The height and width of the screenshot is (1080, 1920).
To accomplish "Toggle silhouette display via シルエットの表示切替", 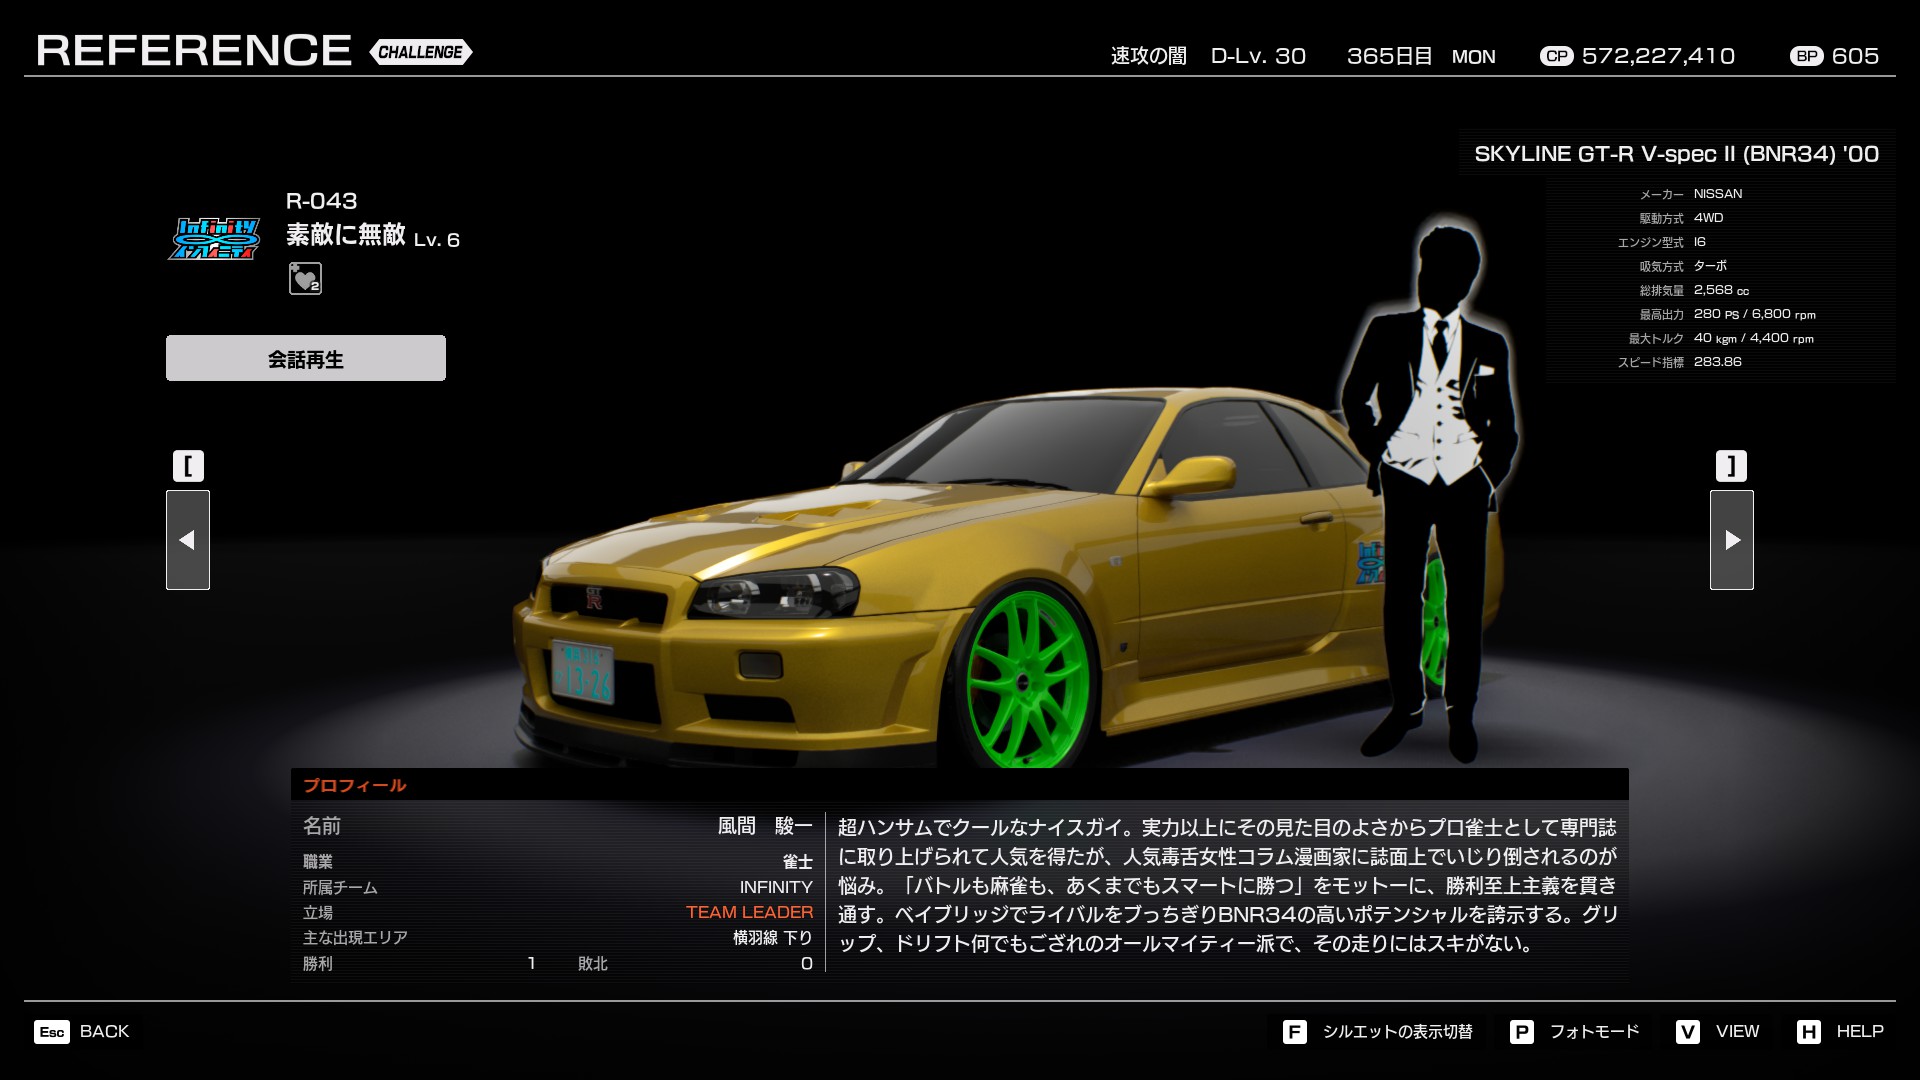I will [x=1397, y=1031].
